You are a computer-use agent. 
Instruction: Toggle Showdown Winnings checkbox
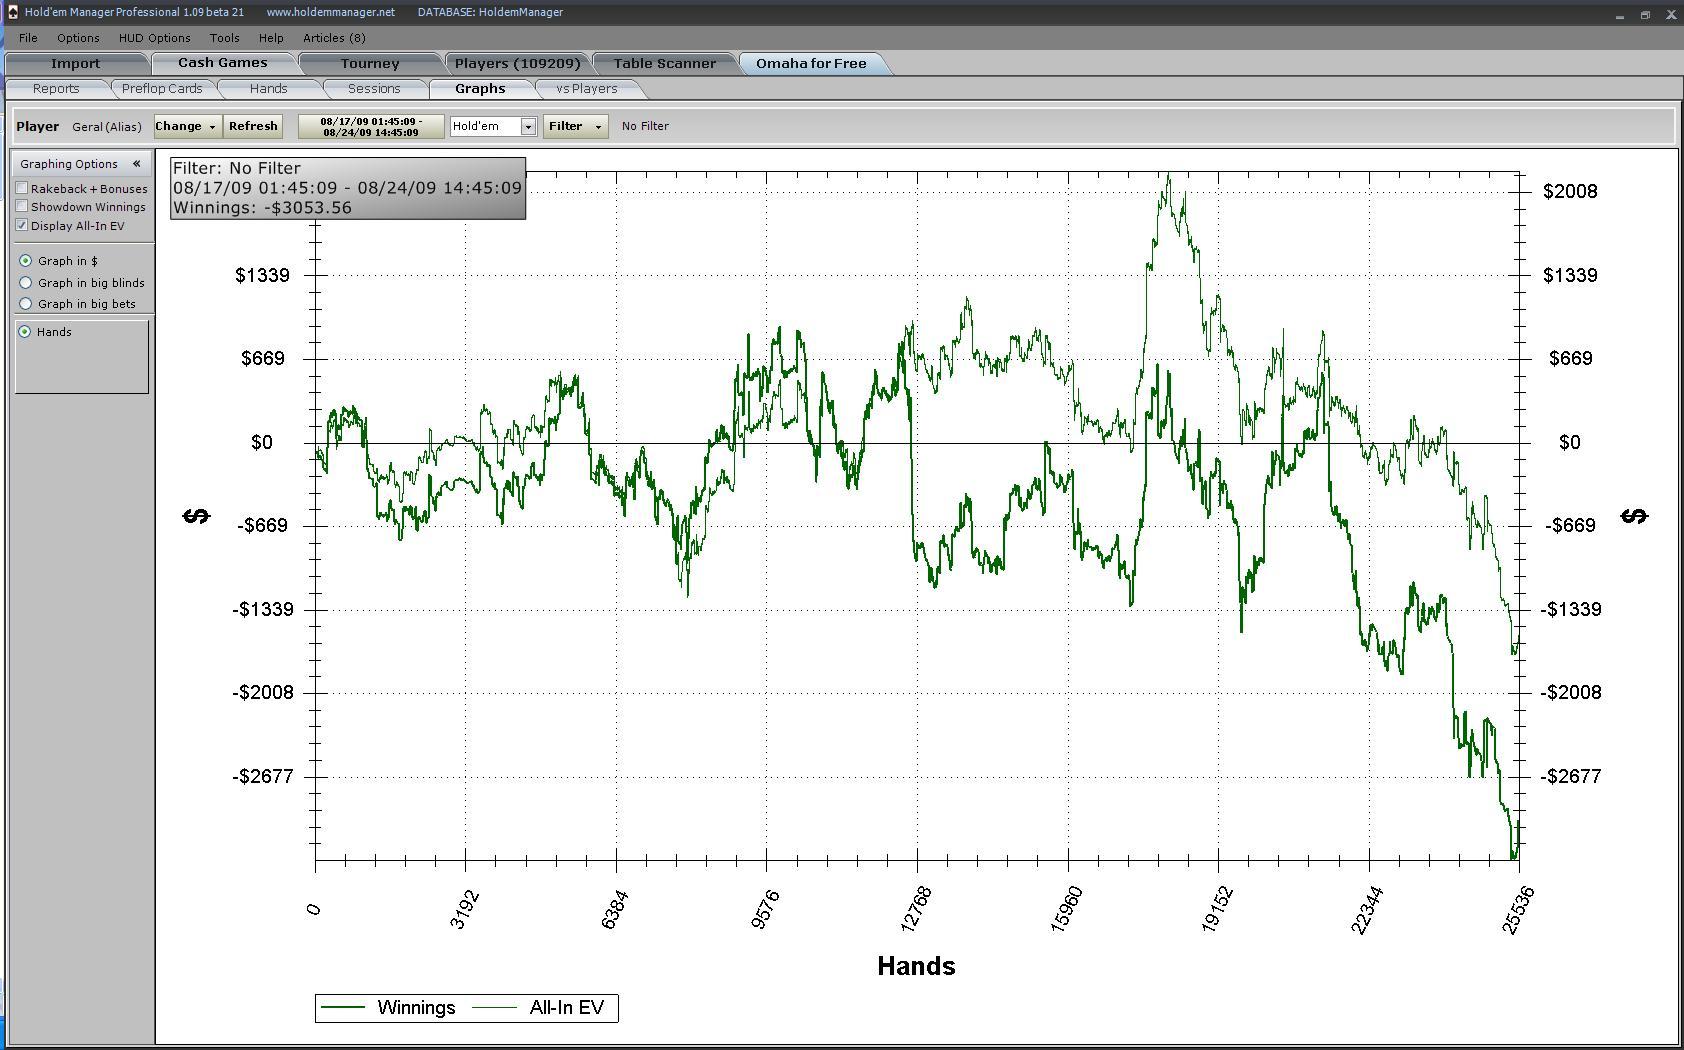[x=22, y=206]
